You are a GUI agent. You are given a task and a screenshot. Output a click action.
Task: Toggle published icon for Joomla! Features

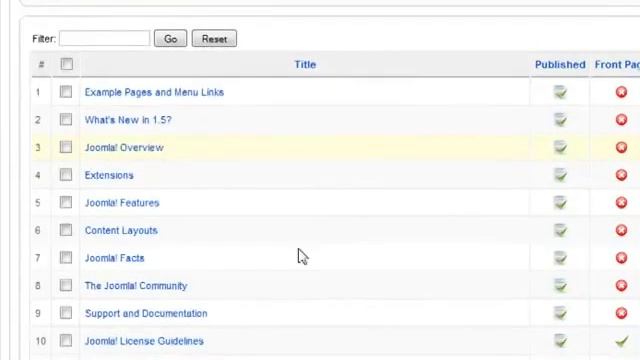(560, 202)
